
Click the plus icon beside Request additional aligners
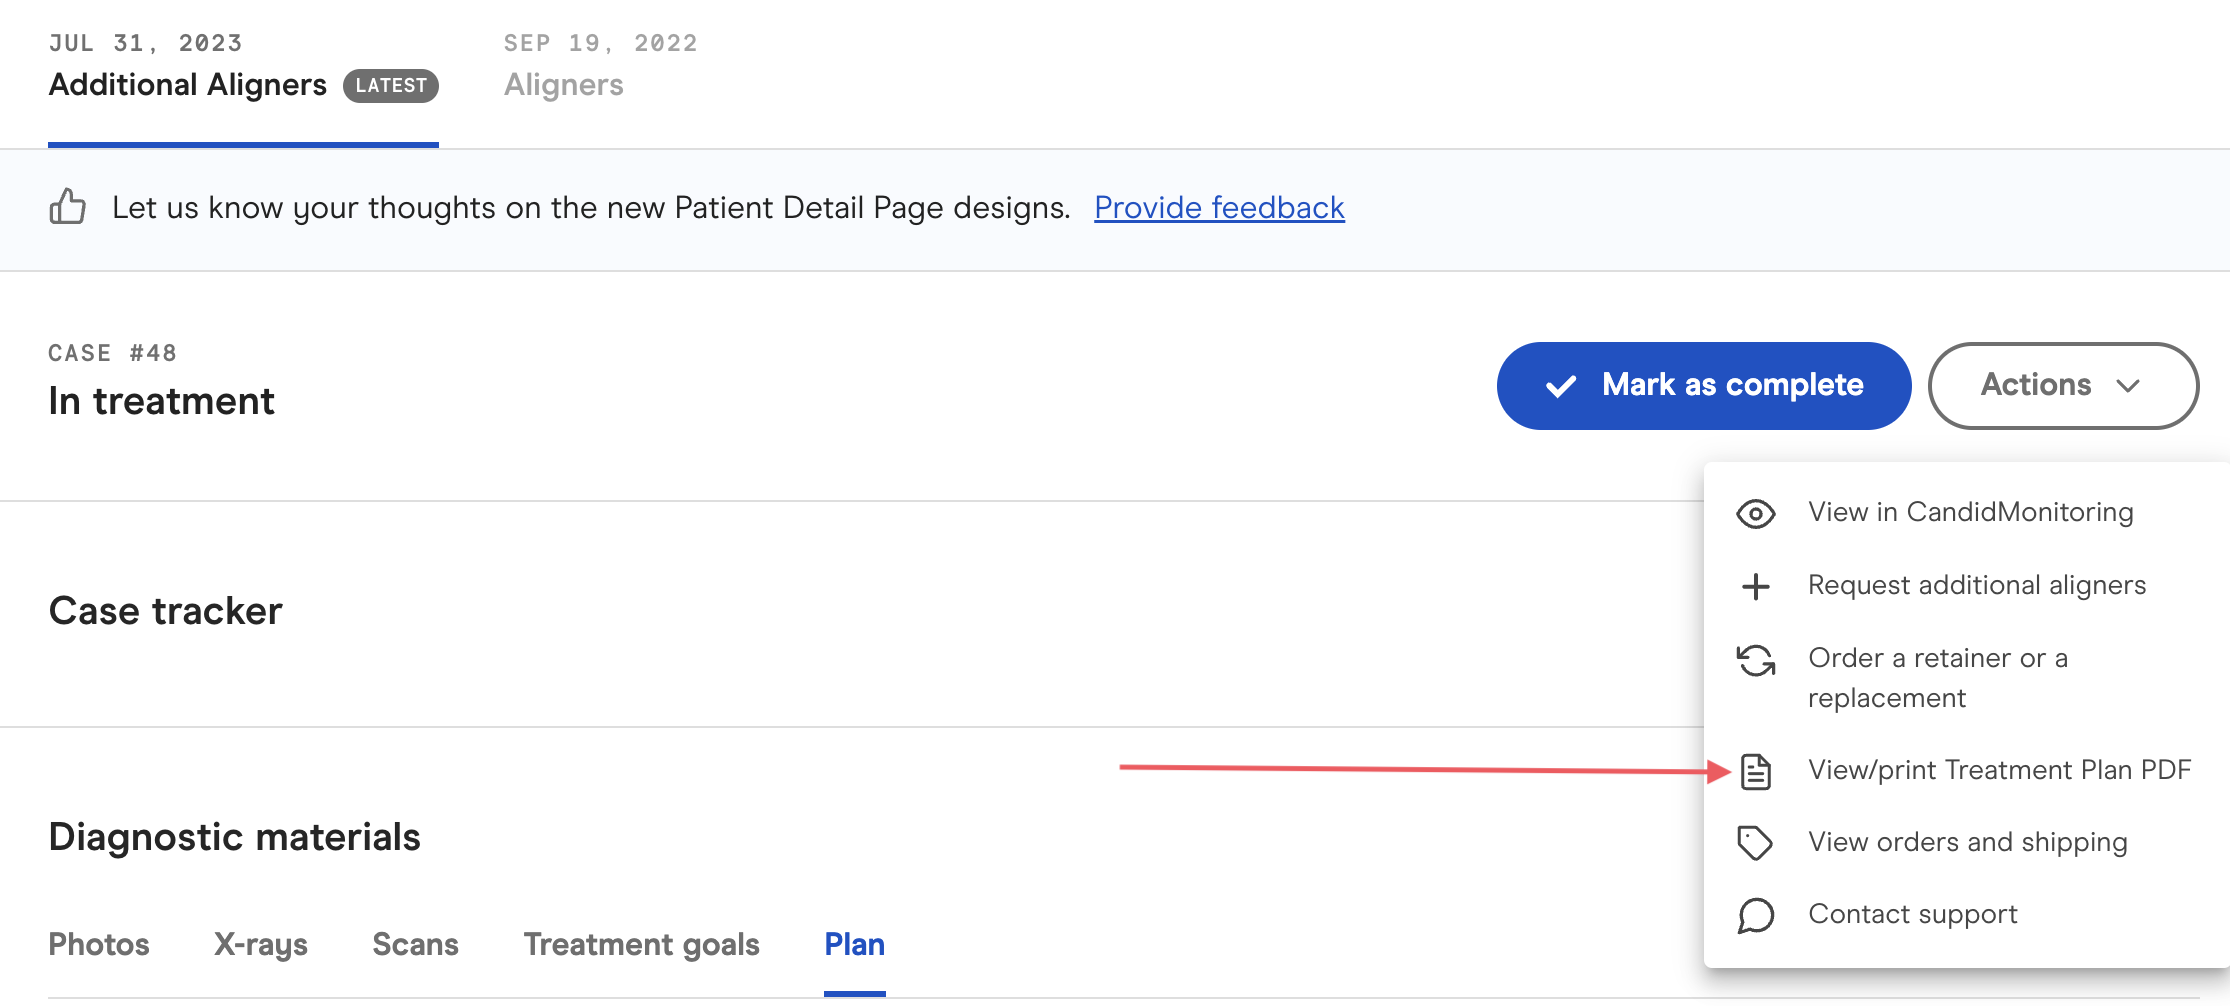pyautogui.click(x=1756, y=586)
